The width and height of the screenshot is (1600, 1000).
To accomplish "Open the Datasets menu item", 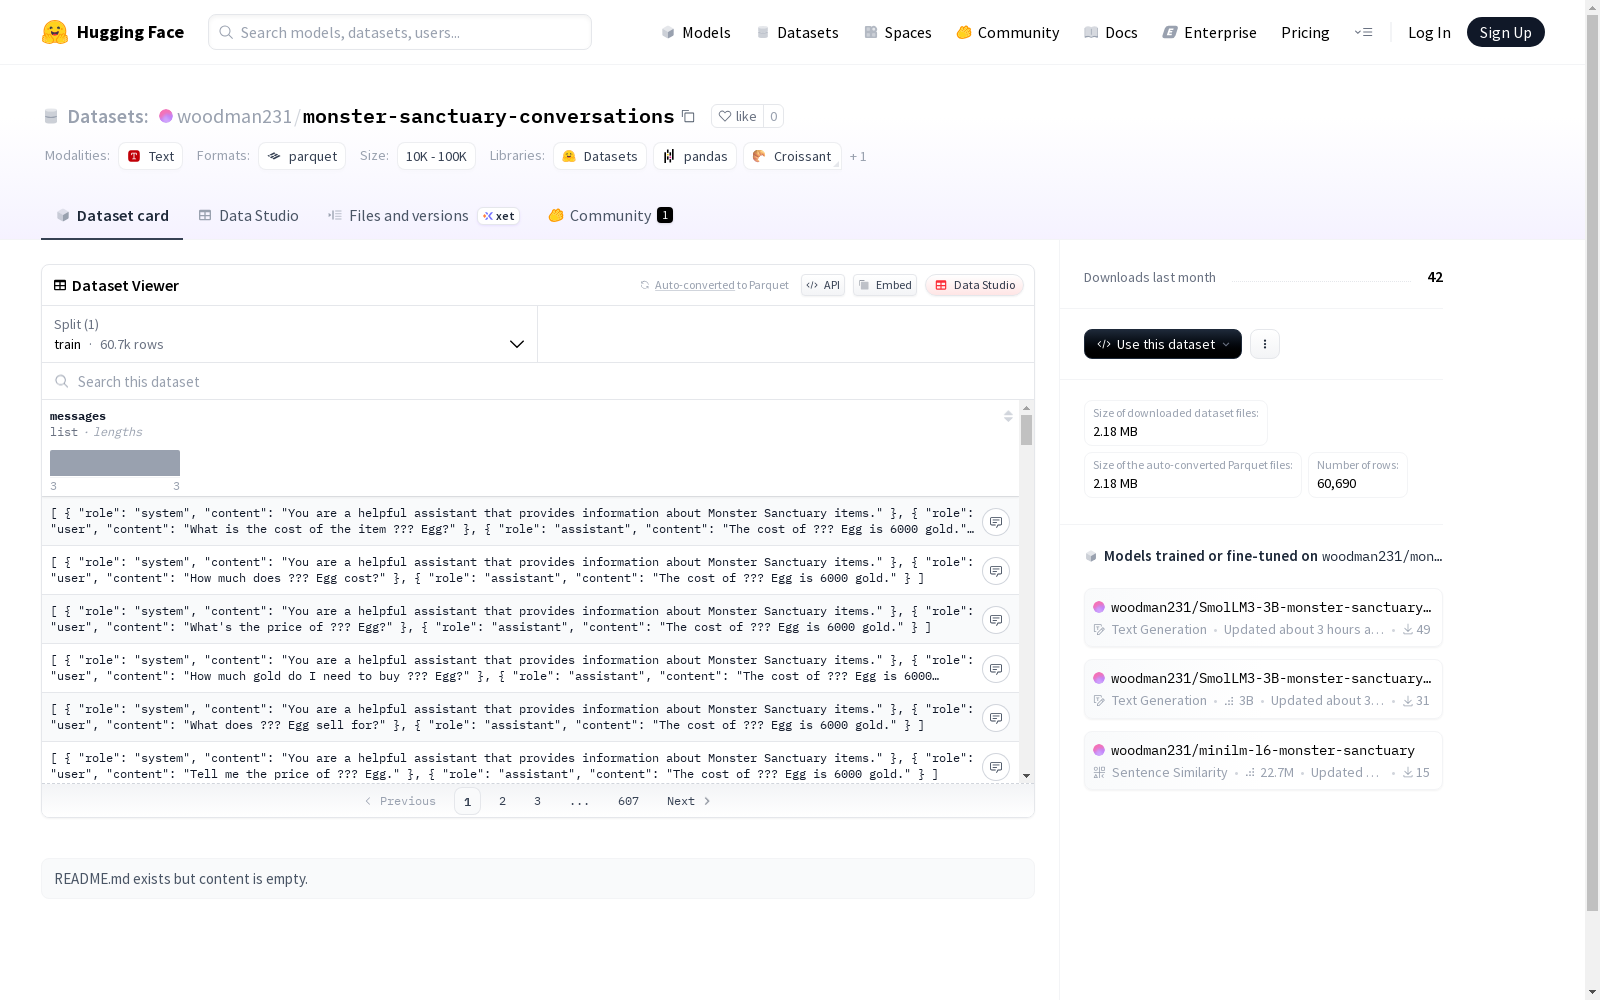I will click(x=797, y=32).
